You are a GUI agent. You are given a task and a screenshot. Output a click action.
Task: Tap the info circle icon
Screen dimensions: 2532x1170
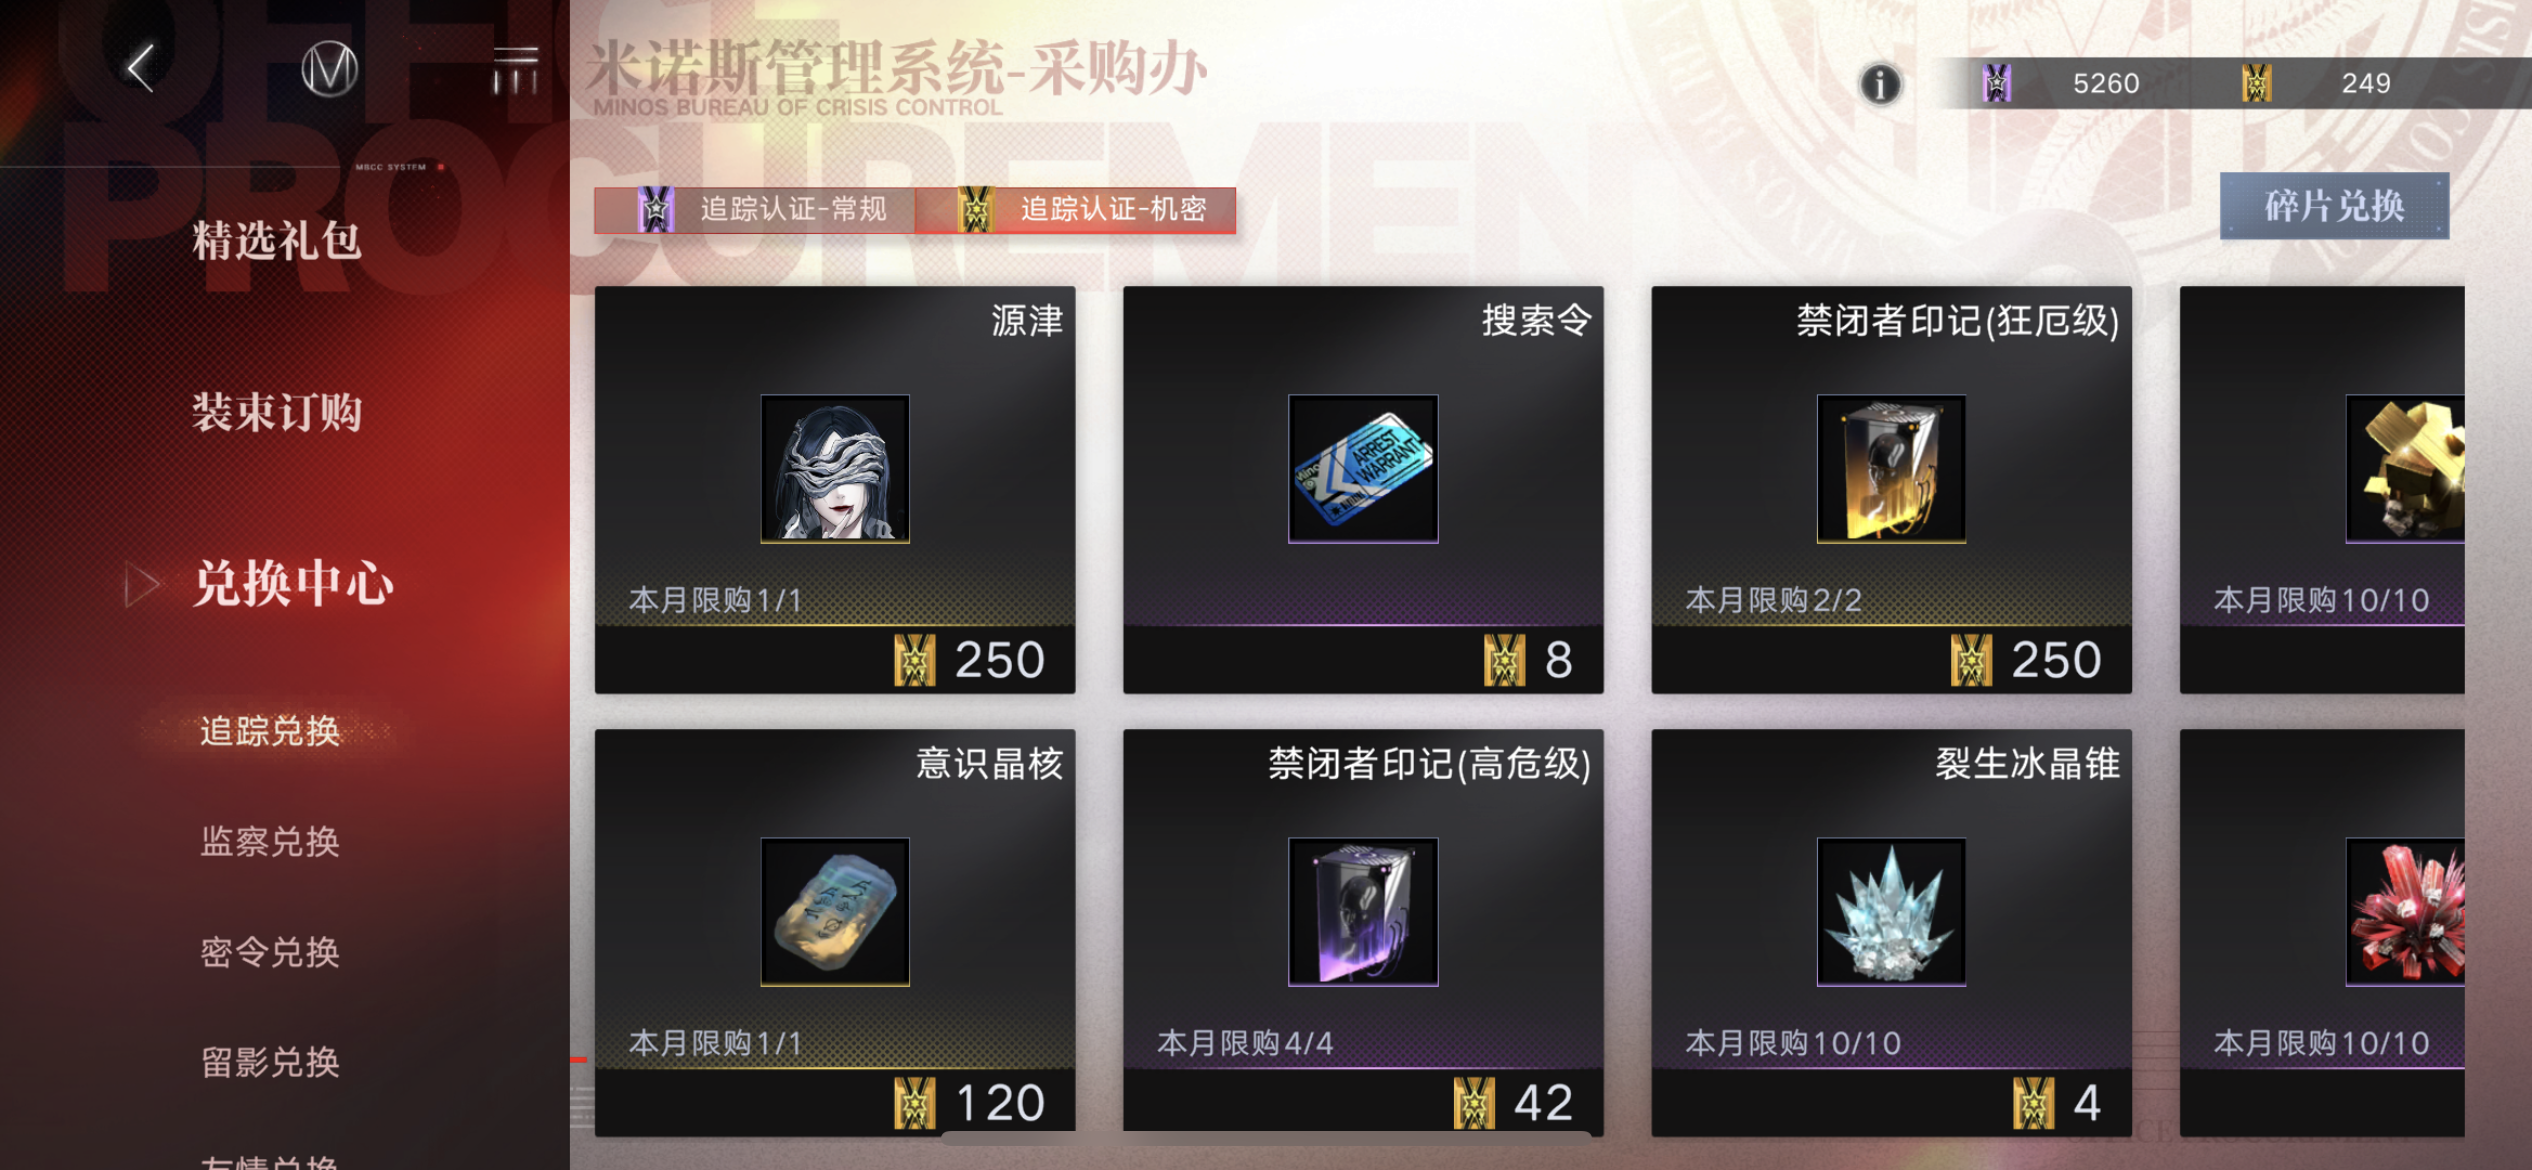tap(1880, 84)
